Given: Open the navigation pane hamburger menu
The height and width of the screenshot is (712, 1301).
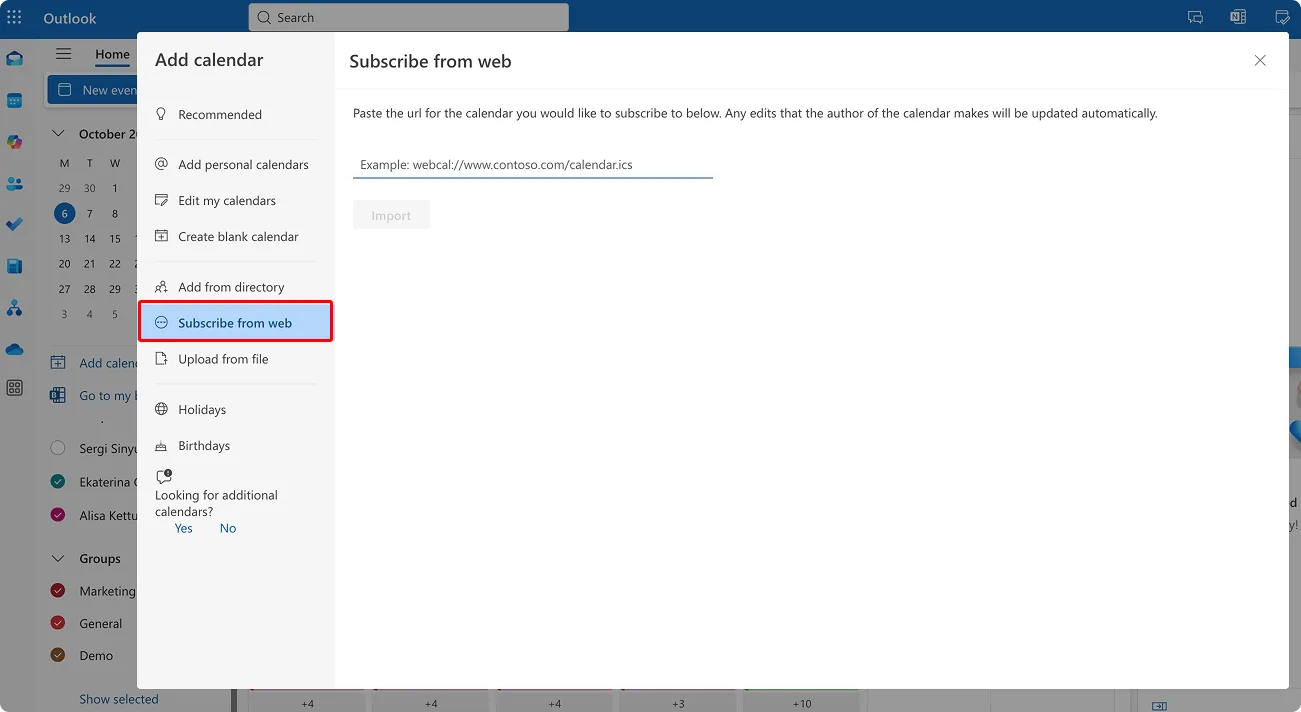Looking at the screenshot, I should [63, 54].
